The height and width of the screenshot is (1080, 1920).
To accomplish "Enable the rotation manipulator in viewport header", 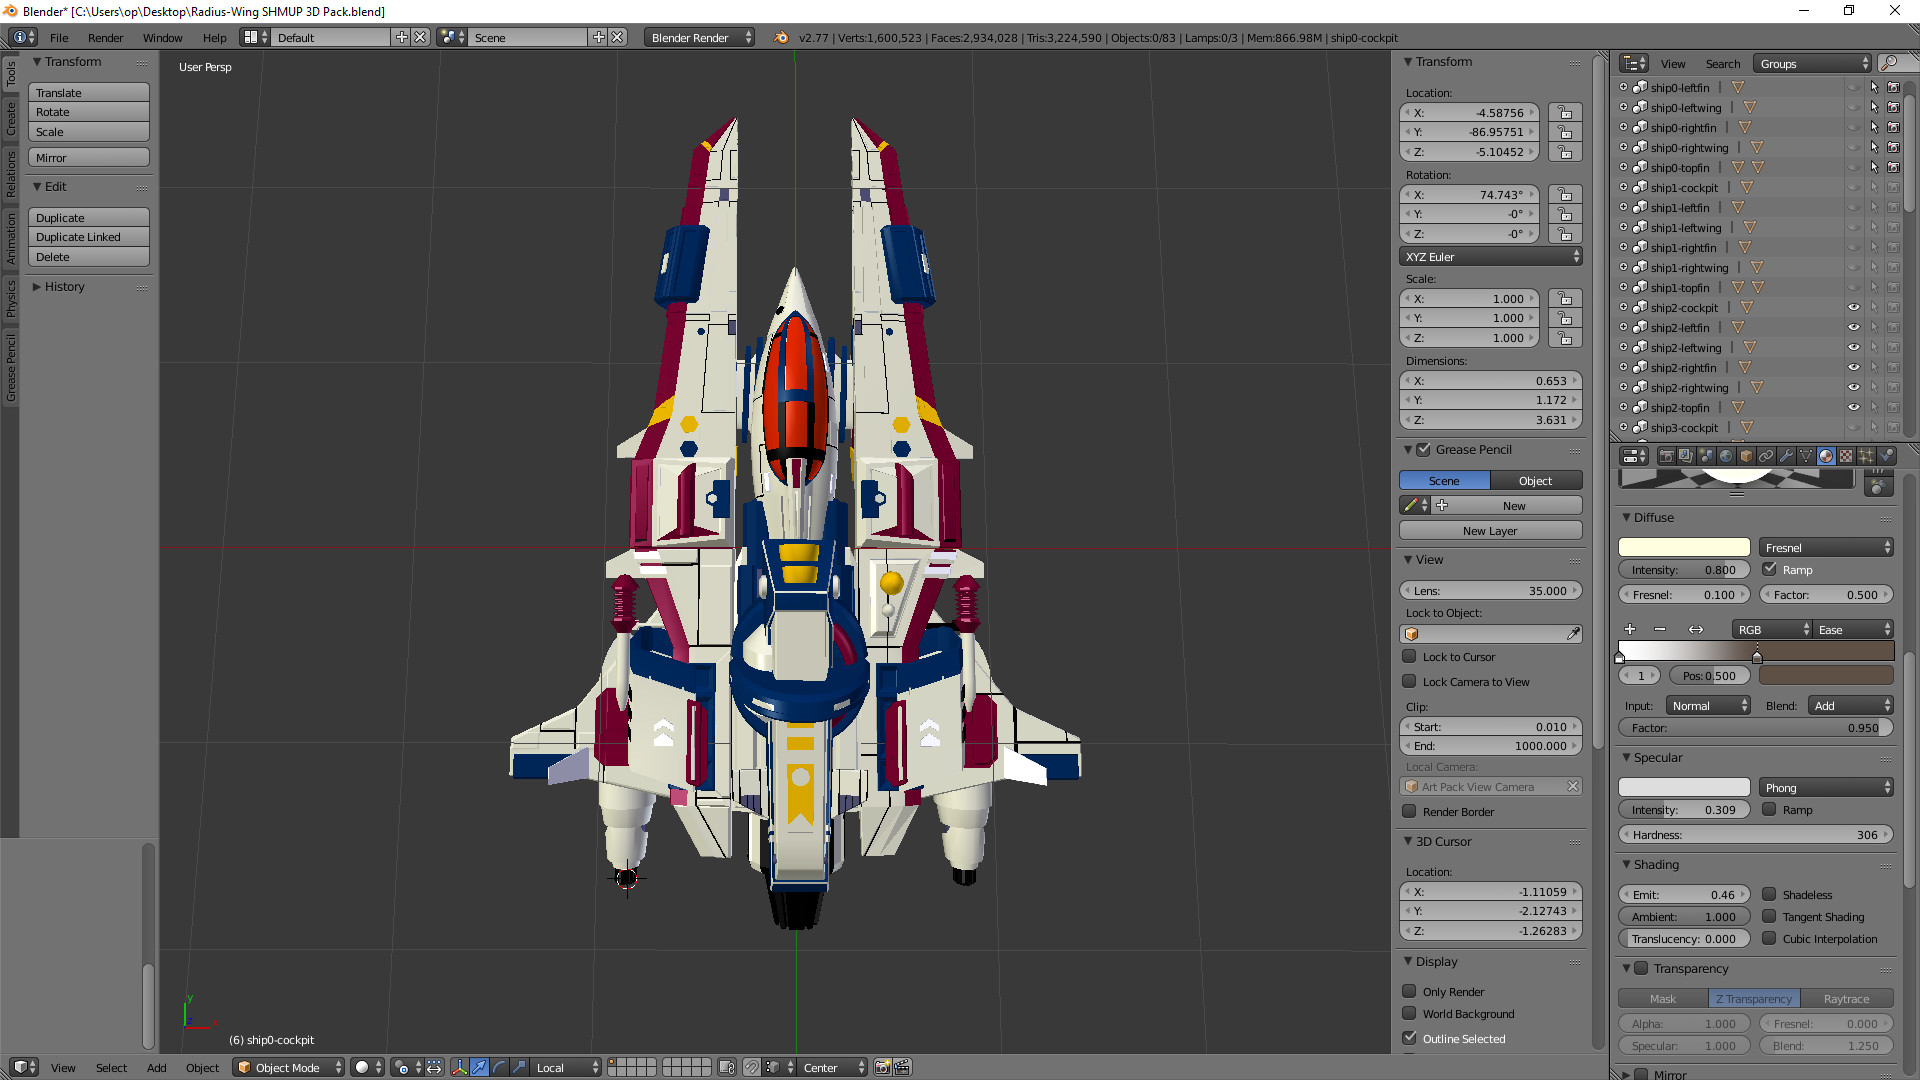I will coord(498,1068).
